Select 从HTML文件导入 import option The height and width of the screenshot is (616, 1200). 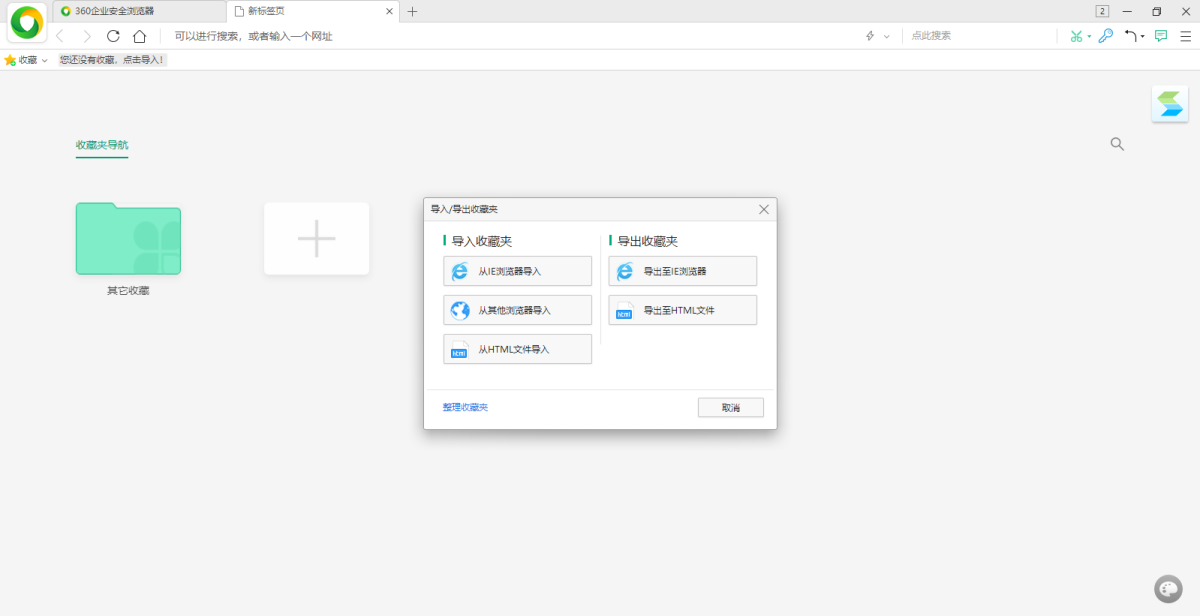point(517,349)
